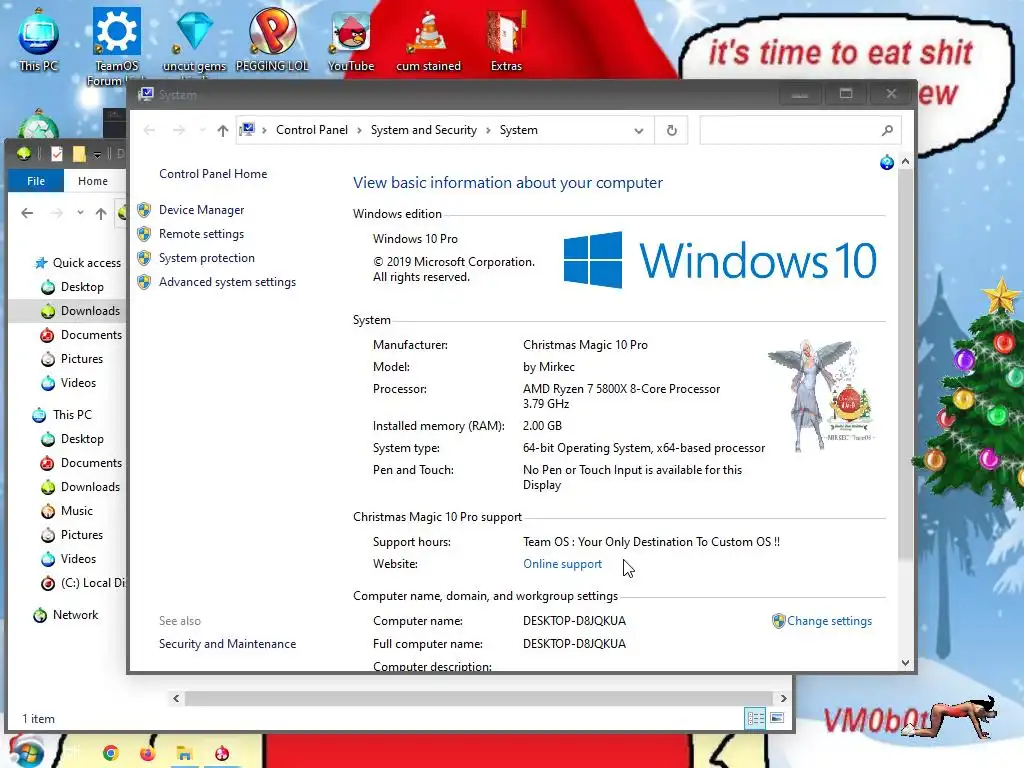Open Advanced system settings
Image resolution: width=1024 pixels, height=768 pixels.
tap(227, 282)
